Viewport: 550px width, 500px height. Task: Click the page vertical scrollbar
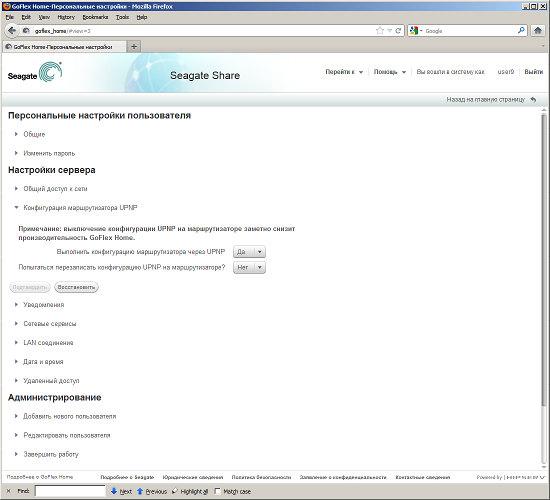544,260
